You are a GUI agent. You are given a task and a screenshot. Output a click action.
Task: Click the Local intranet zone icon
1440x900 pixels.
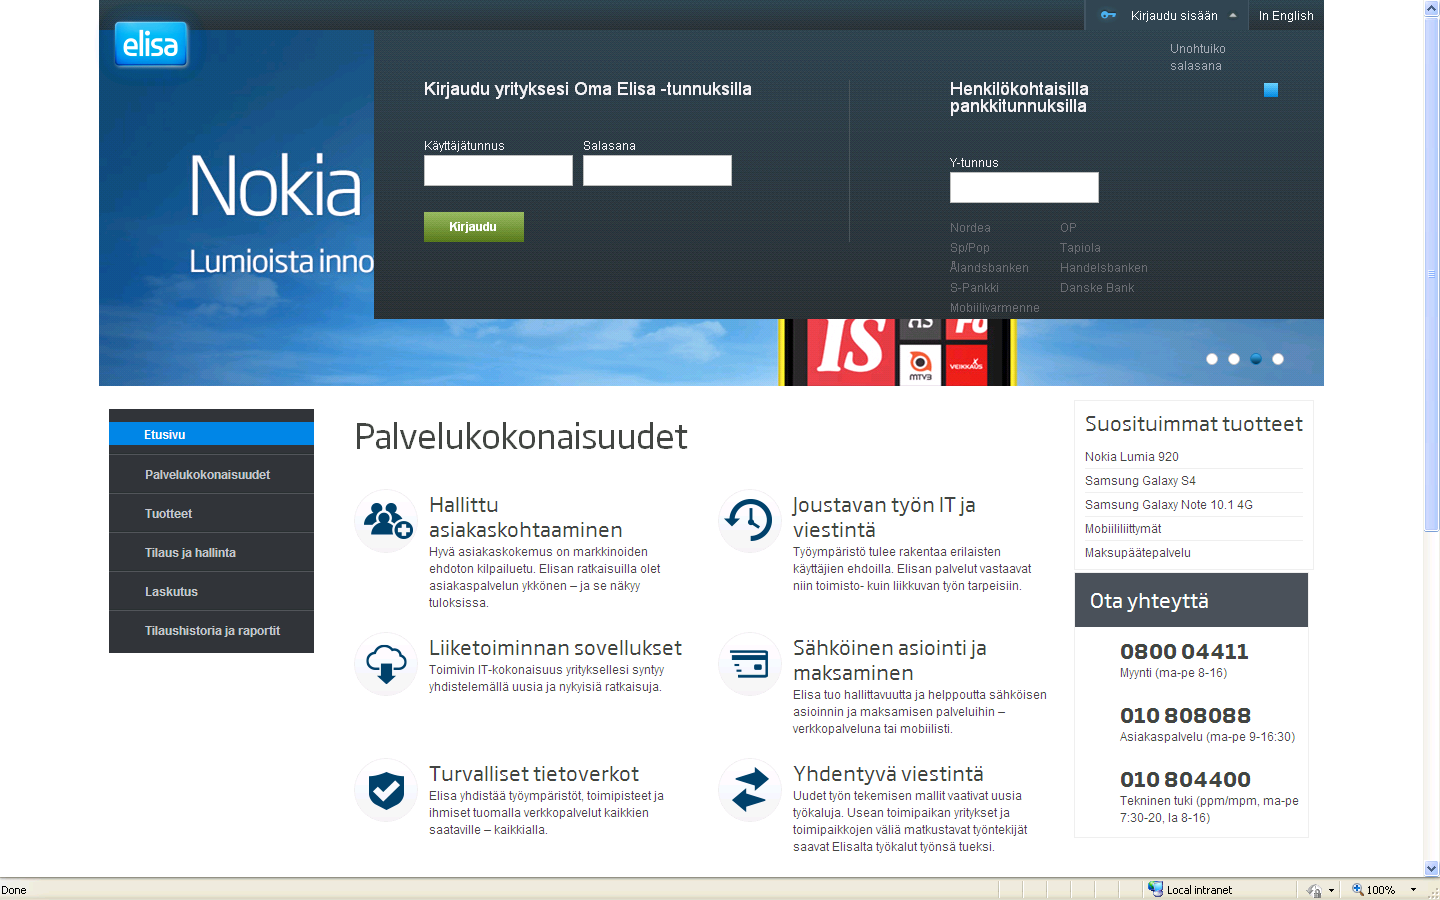coord(1155,889)
